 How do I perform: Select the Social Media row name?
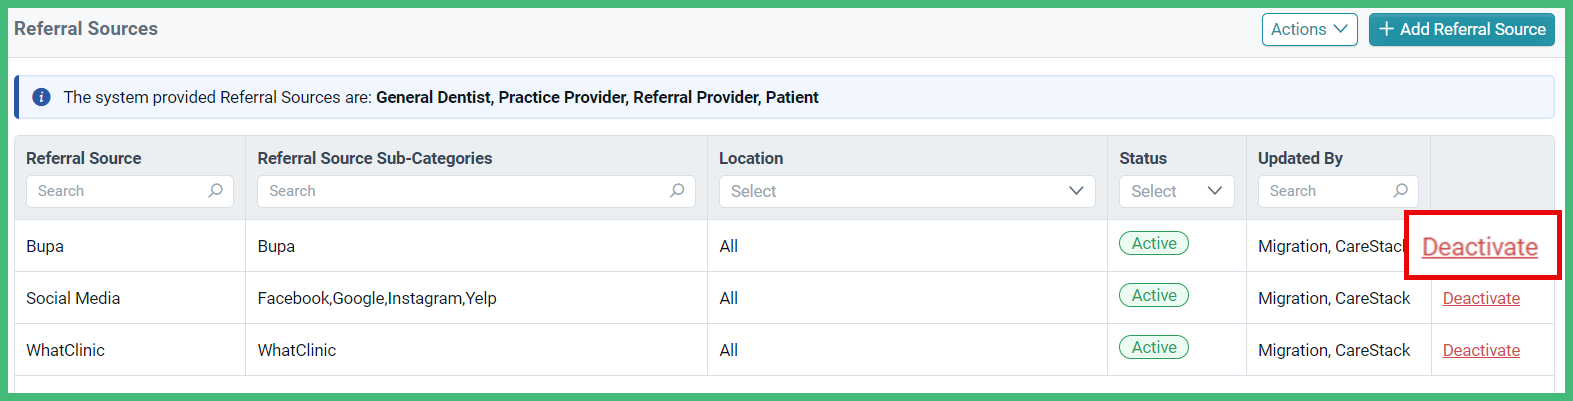tap(73, 298)
